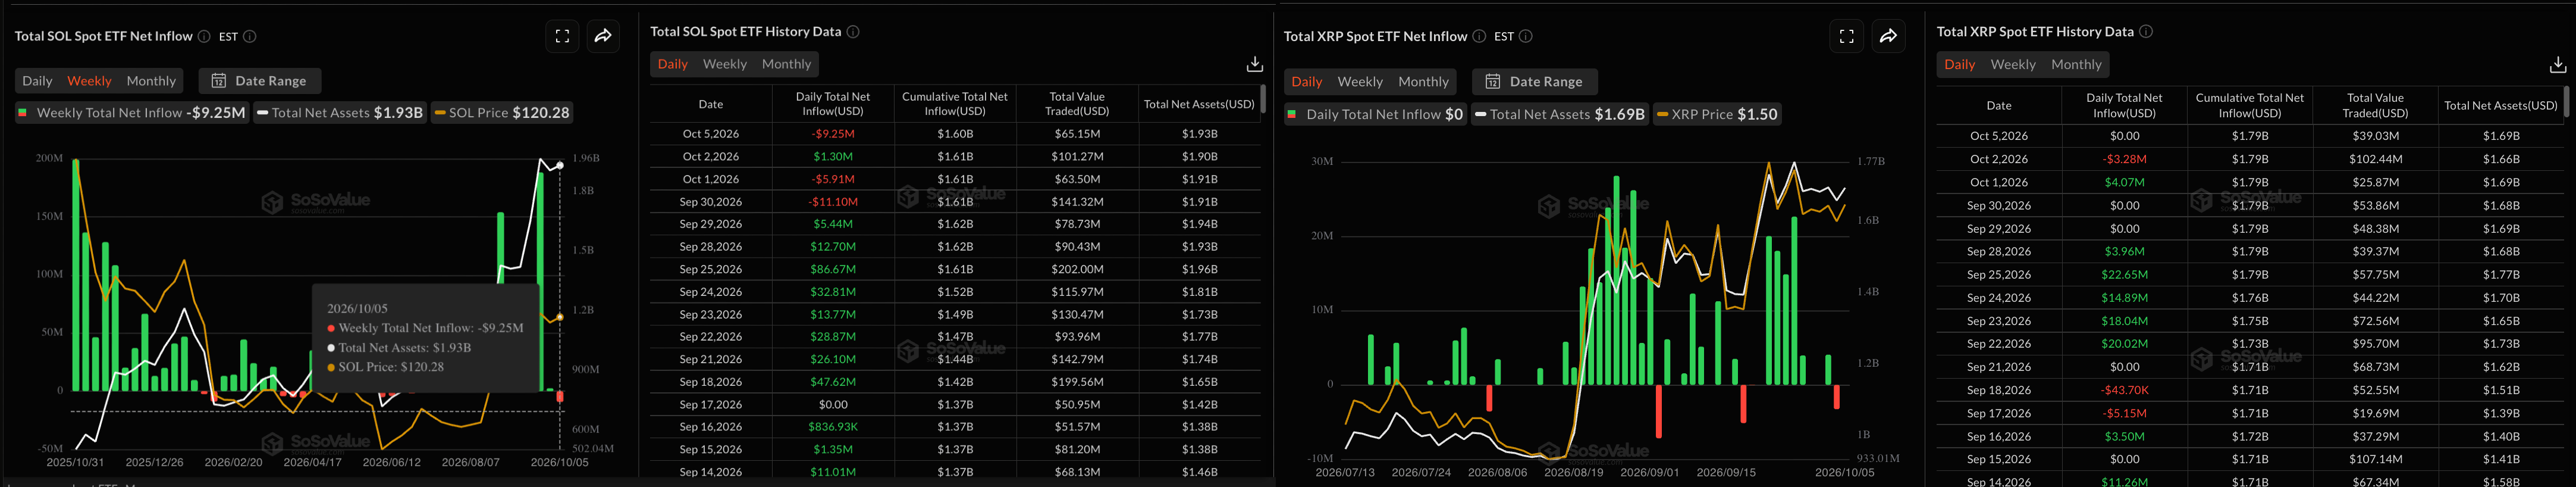
Task: Click info icon beside Total SOL Spot ETF History Data
Action: pos(853,32)
